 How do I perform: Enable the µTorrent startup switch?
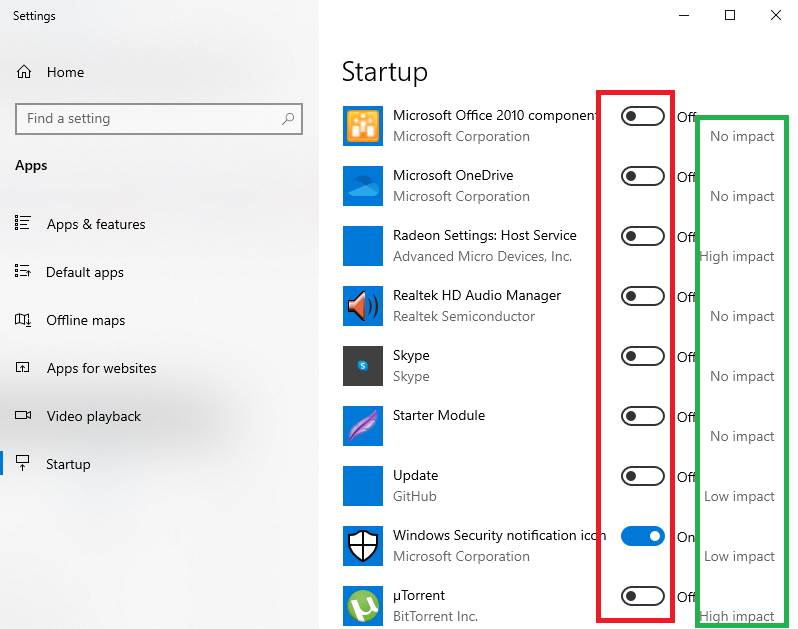tap(642, 597)
